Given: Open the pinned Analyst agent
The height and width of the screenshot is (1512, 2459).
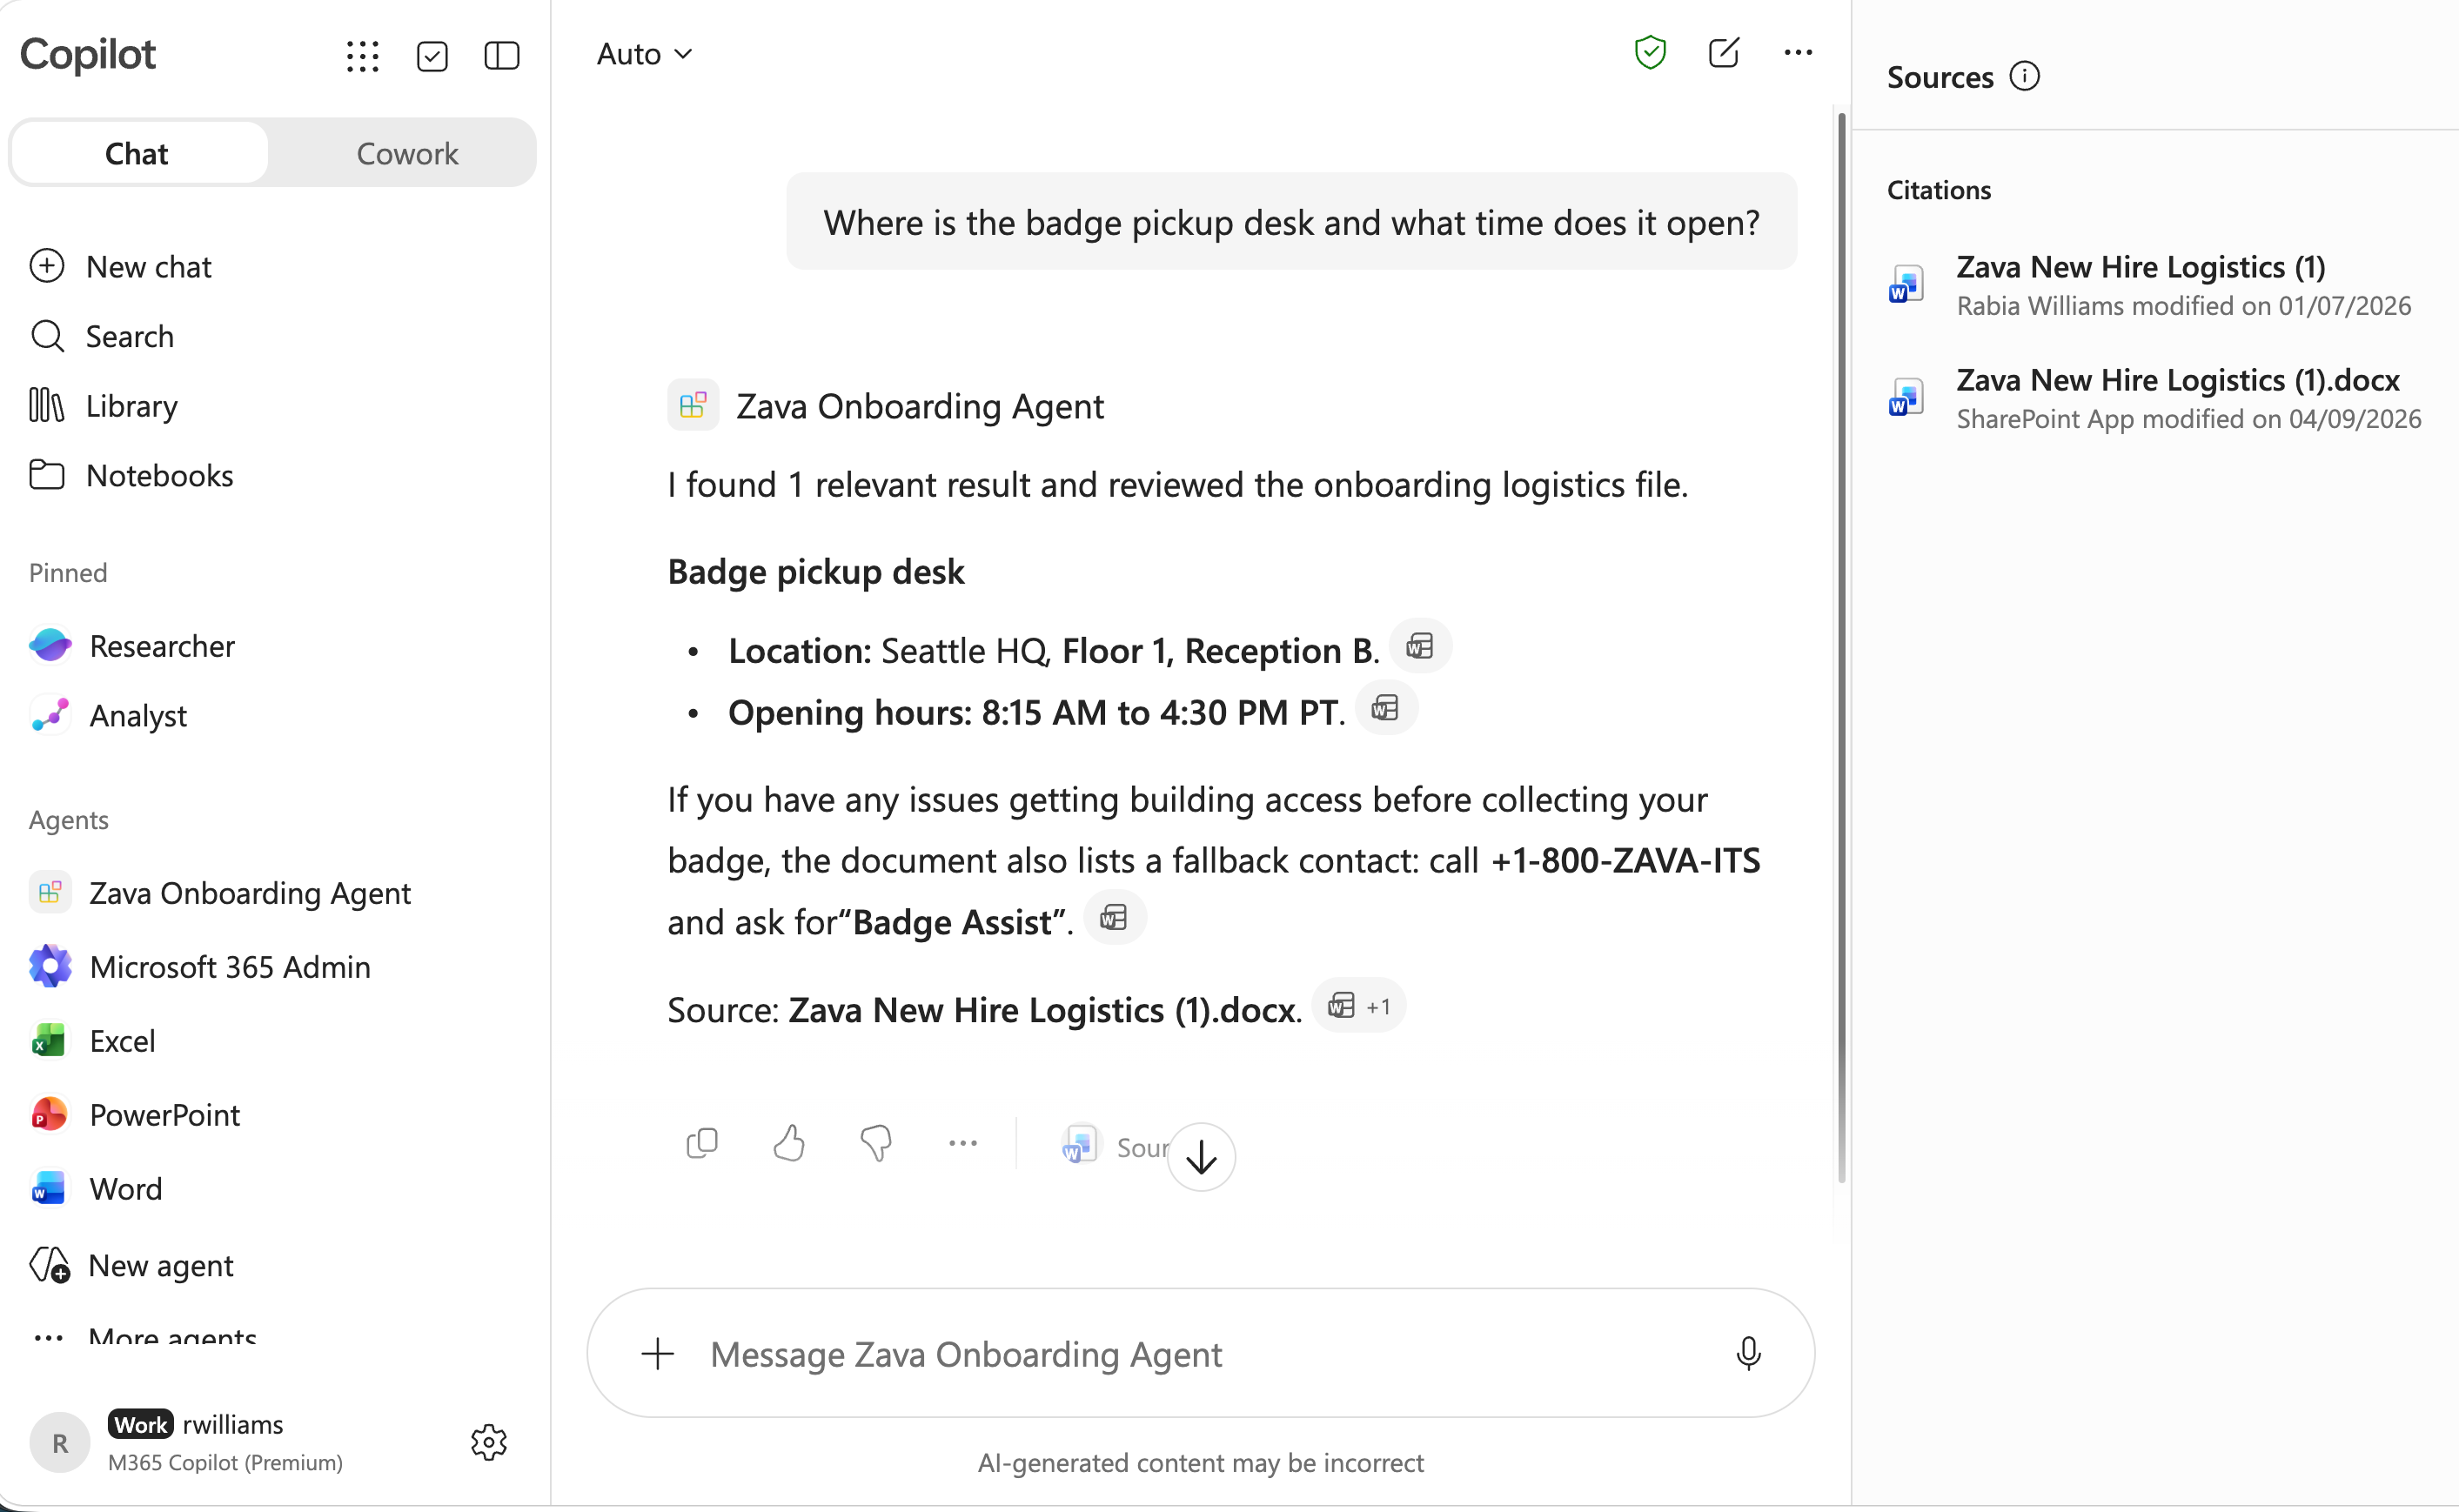Looking at the screenshot, I should click(x=109, y=715).
